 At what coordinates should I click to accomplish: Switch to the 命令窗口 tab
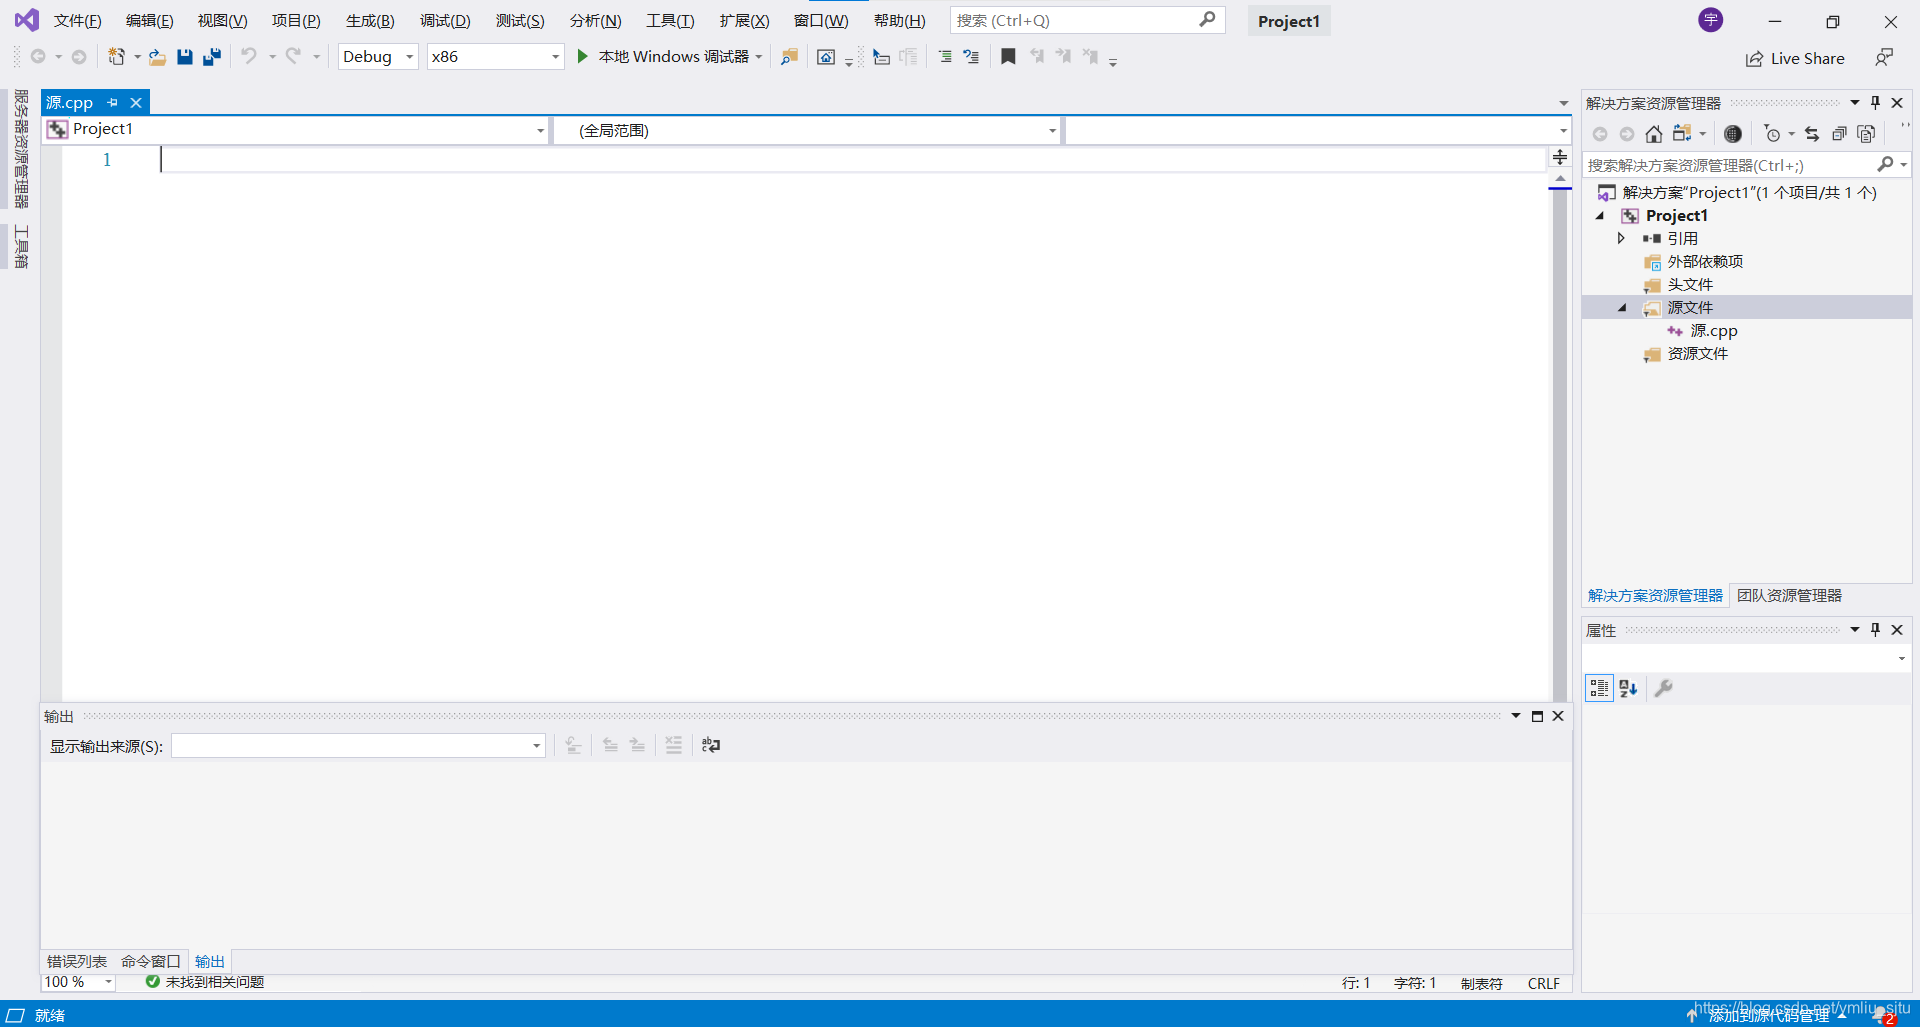point(151,961)
